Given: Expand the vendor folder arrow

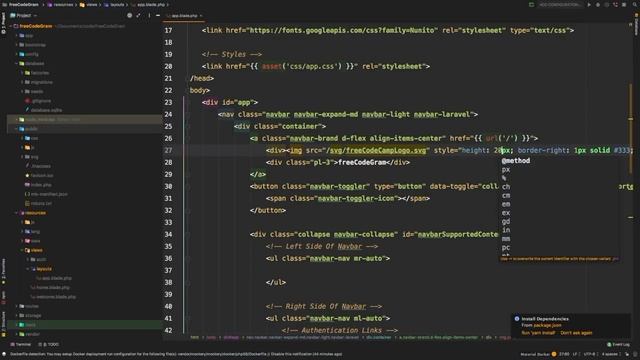Looking at the screenshot, I should (x=16, y=334).
